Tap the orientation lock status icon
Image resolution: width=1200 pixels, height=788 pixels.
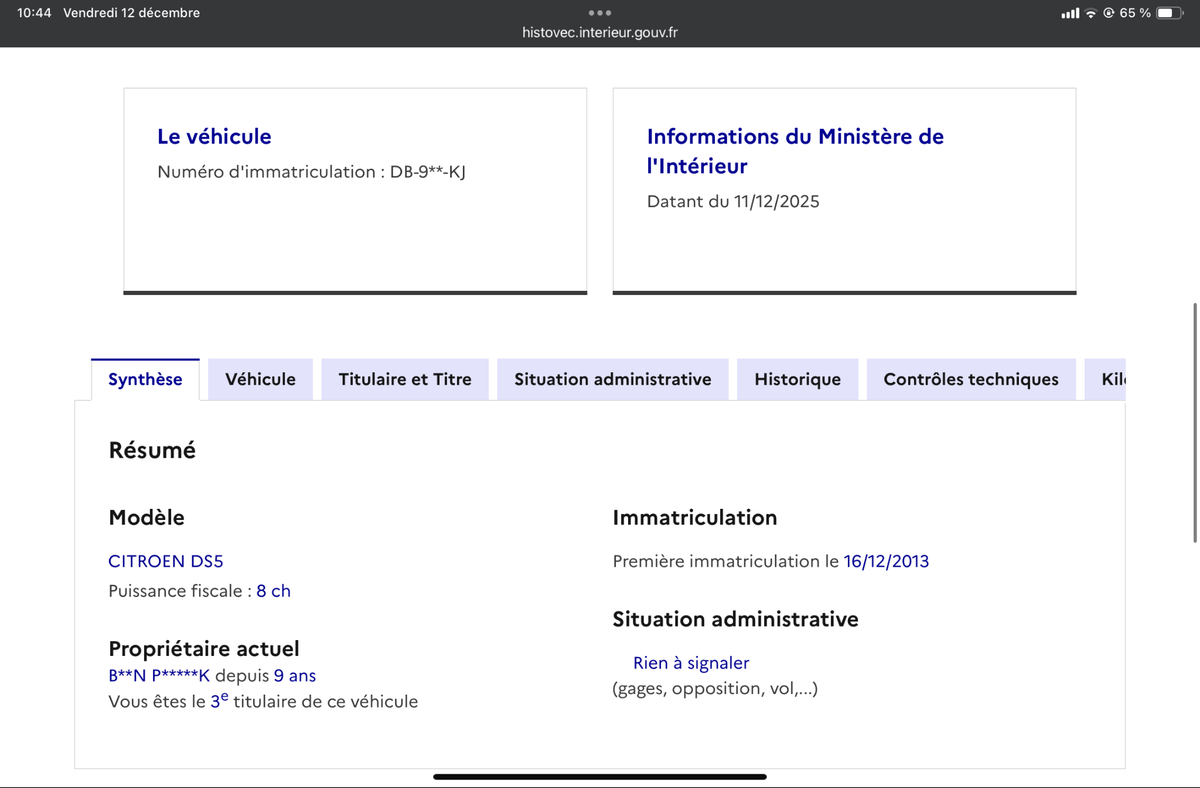[1109, 13]
